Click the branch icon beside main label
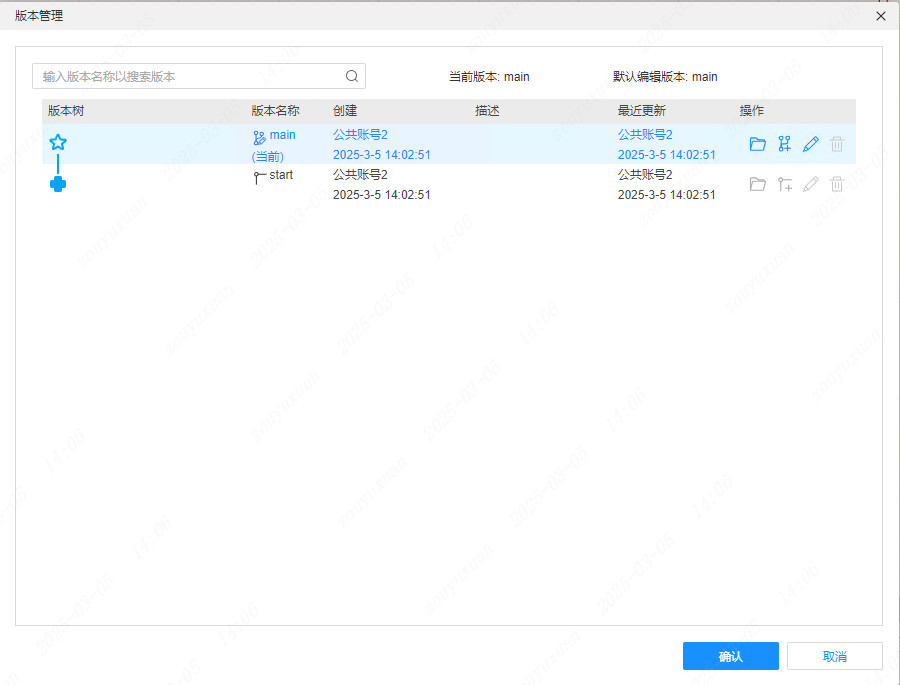The image size is (900, 685). 258,134
